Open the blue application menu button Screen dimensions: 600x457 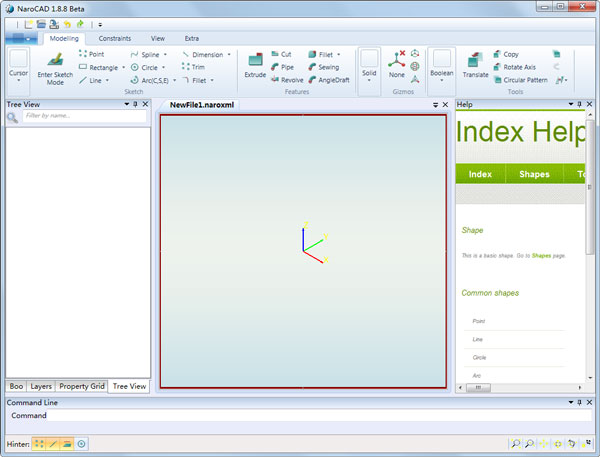[x=21, y=39]
